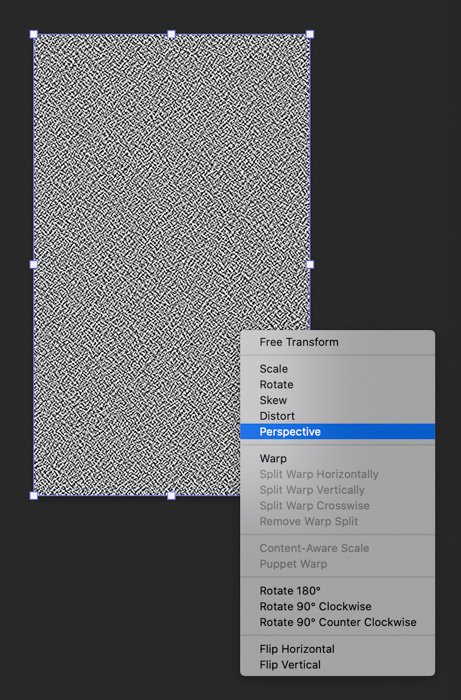Click Remove Warp Split menu entry
Image resolution: width=461 pixels, height=700 pixels.
(x=337, y=521)
